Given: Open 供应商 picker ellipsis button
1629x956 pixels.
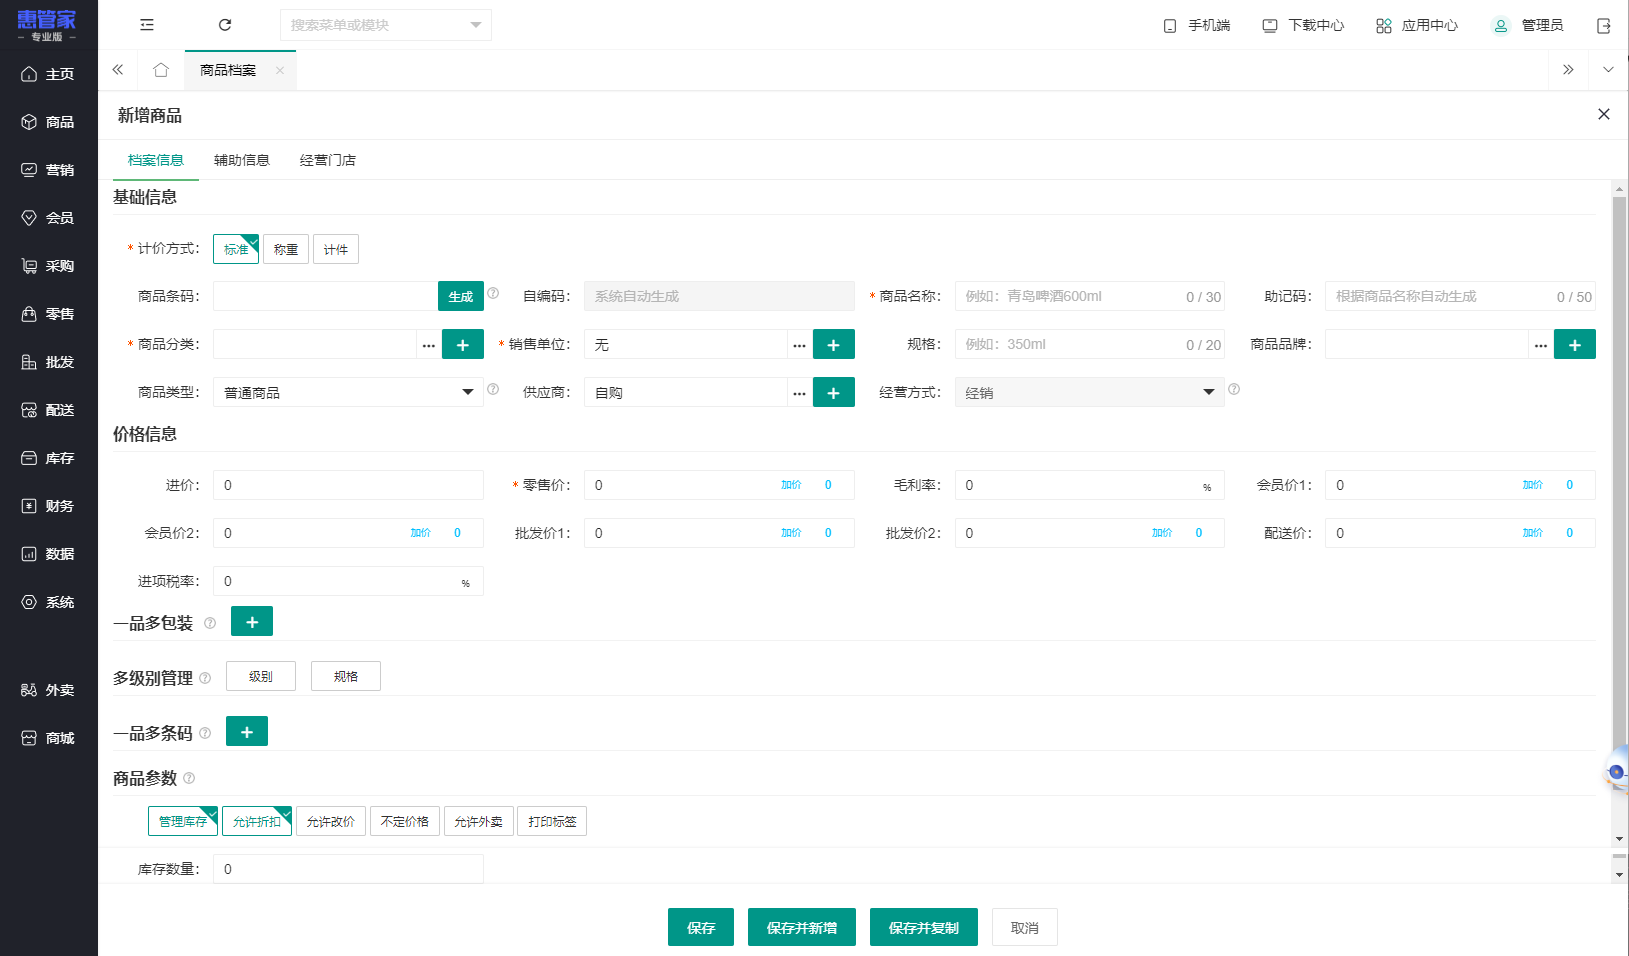Looking at the screenshot, I should coord(800,392).
